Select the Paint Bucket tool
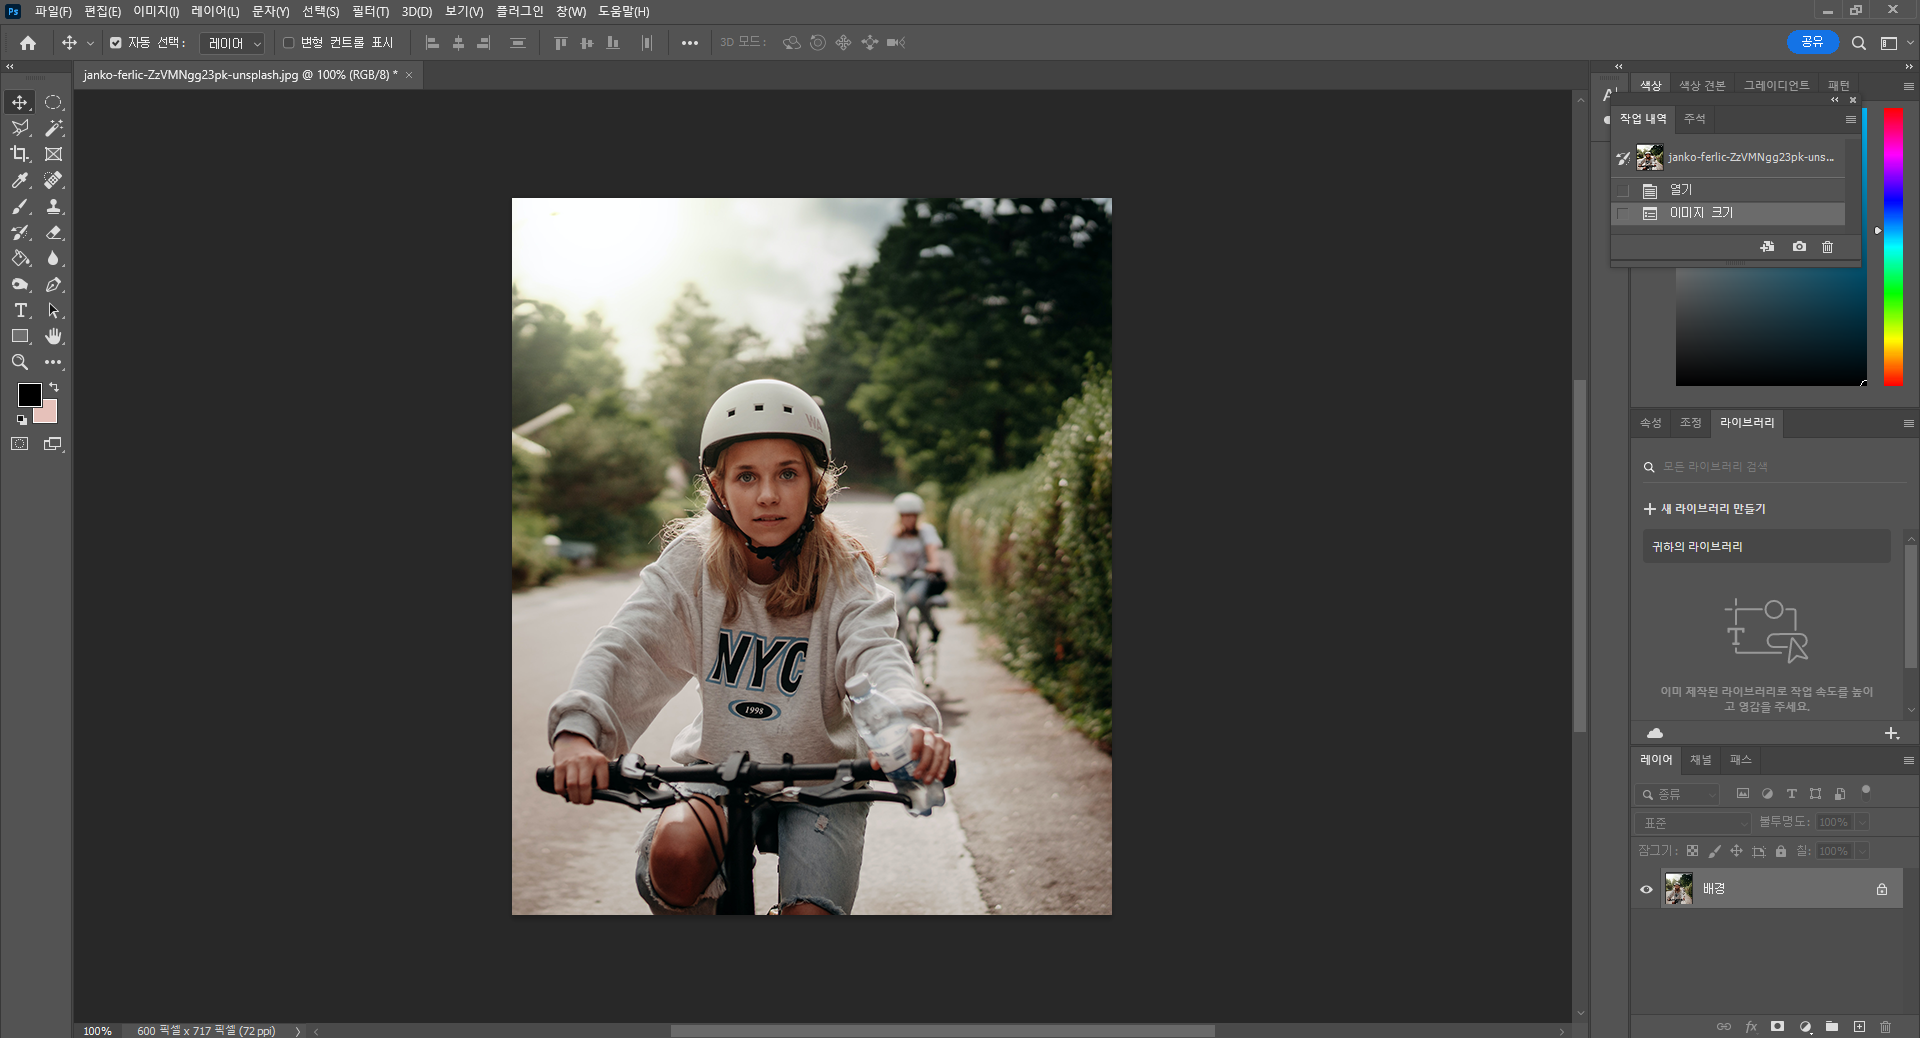1920x1038 pixels. coord(20,258)
